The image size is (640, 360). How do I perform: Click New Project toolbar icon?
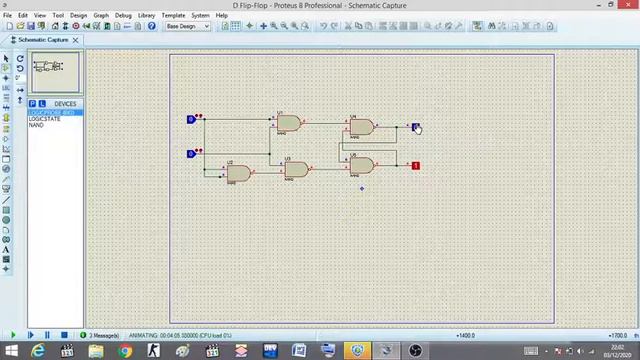pos(9,26)
